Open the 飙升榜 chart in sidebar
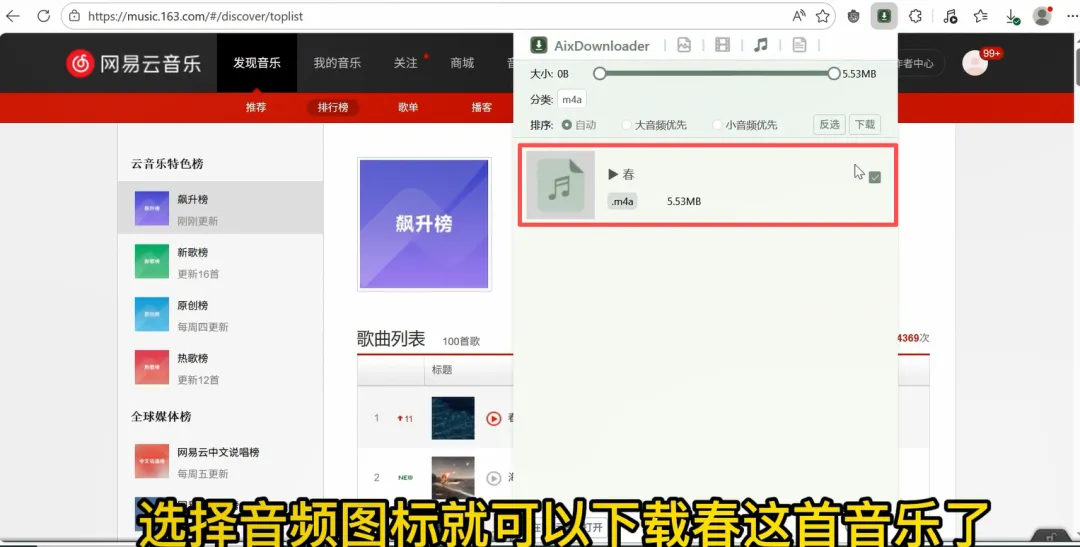The width and height of the screenshot is (1080, 547). click(x=220, y=209)
